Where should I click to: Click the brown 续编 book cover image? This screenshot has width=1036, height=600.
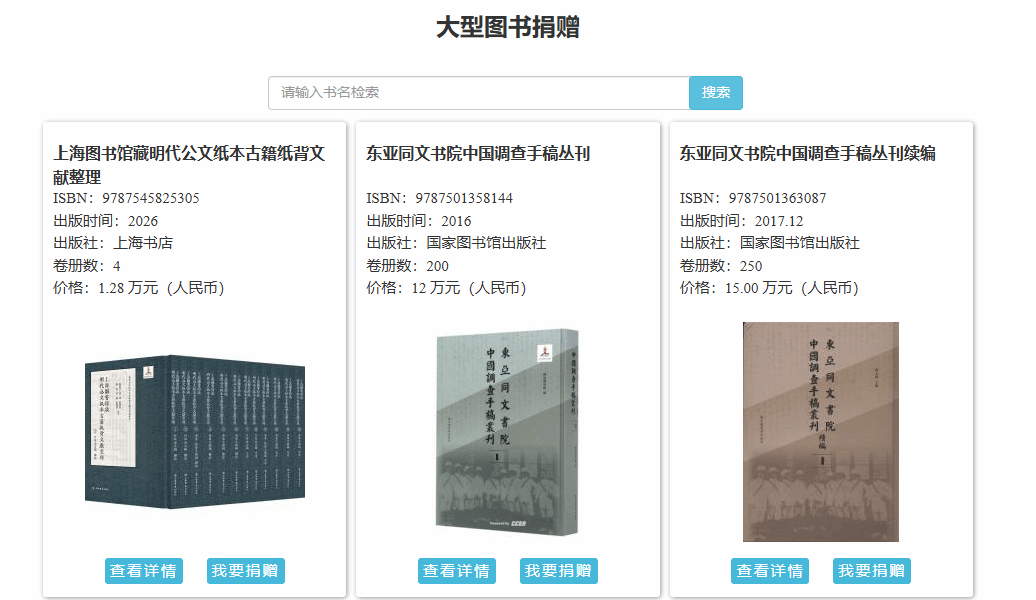click(x=820, y=431)
